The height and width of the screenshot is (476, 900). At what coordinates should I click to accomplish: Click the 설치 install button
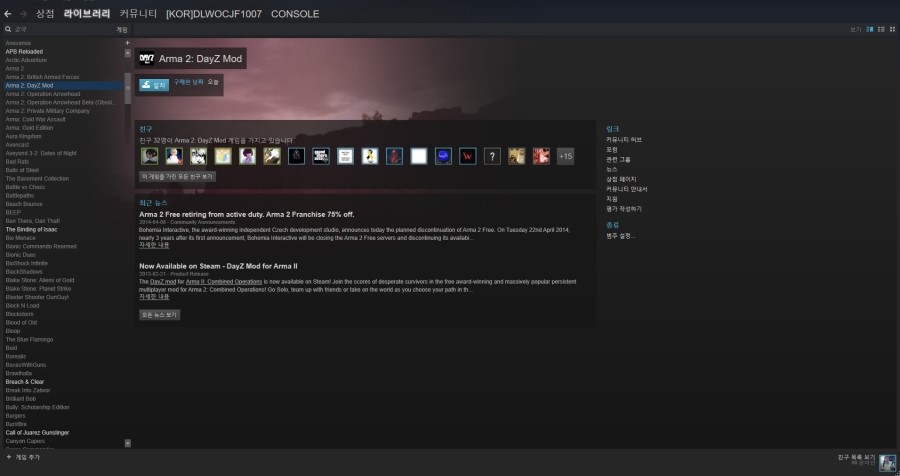pos(154,85)
